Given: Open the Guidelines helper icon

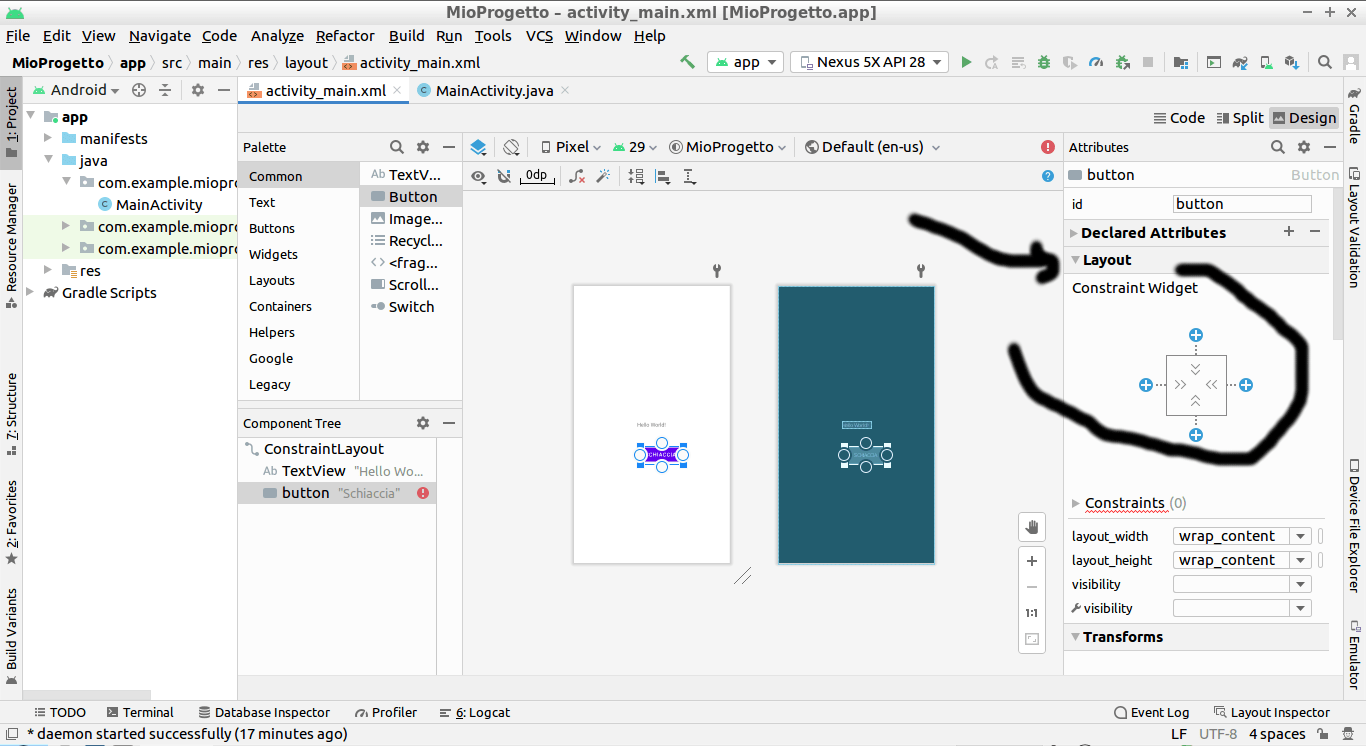Looking at the screenshot, I should [689, 176].
